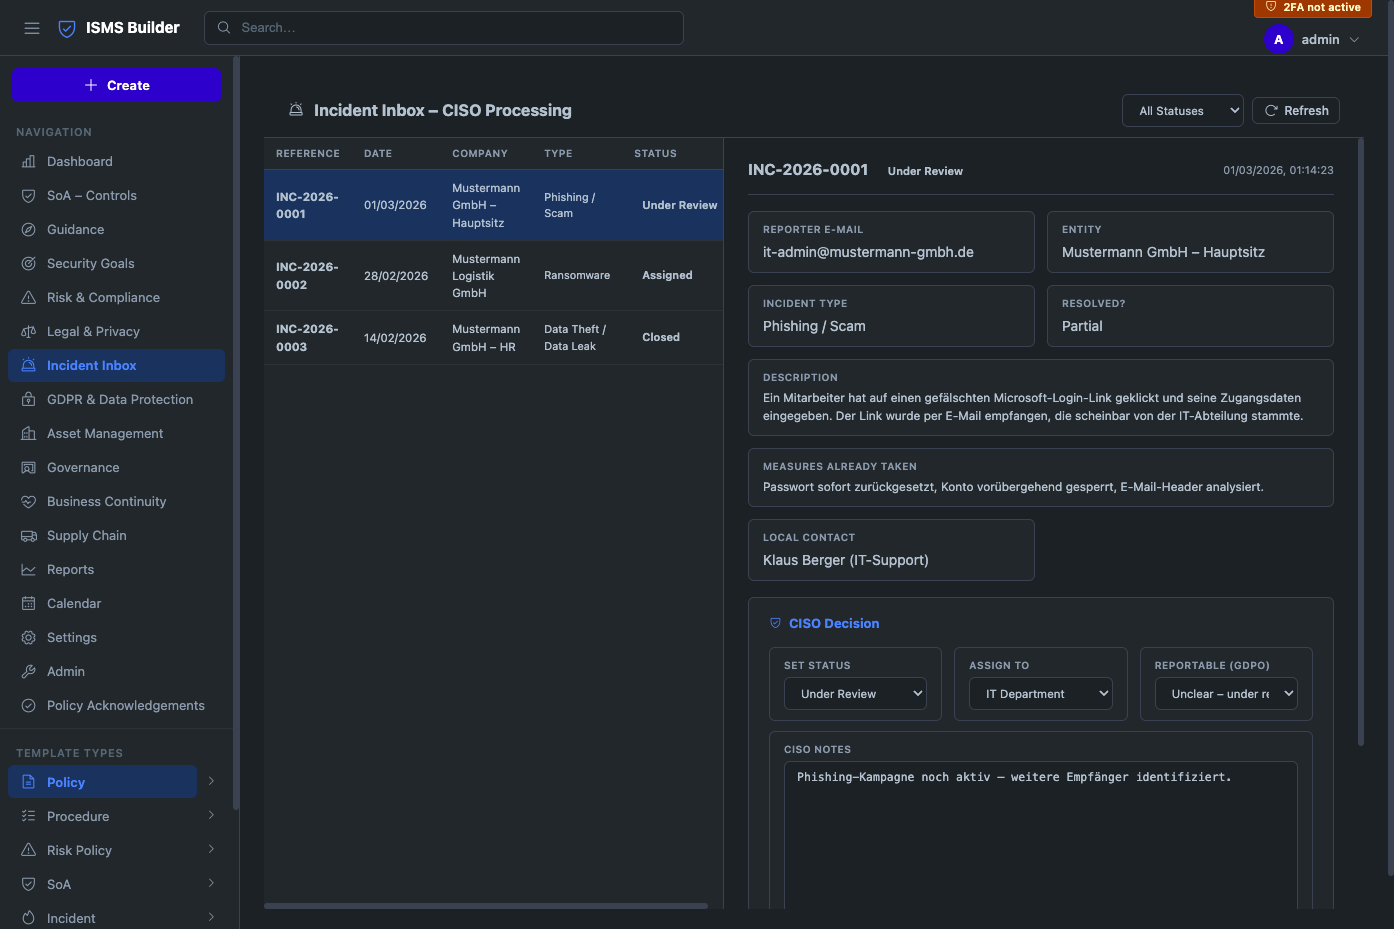The image size is (1394, 929).
Task: Open the Assign To dropdown
Action: 1041,694
